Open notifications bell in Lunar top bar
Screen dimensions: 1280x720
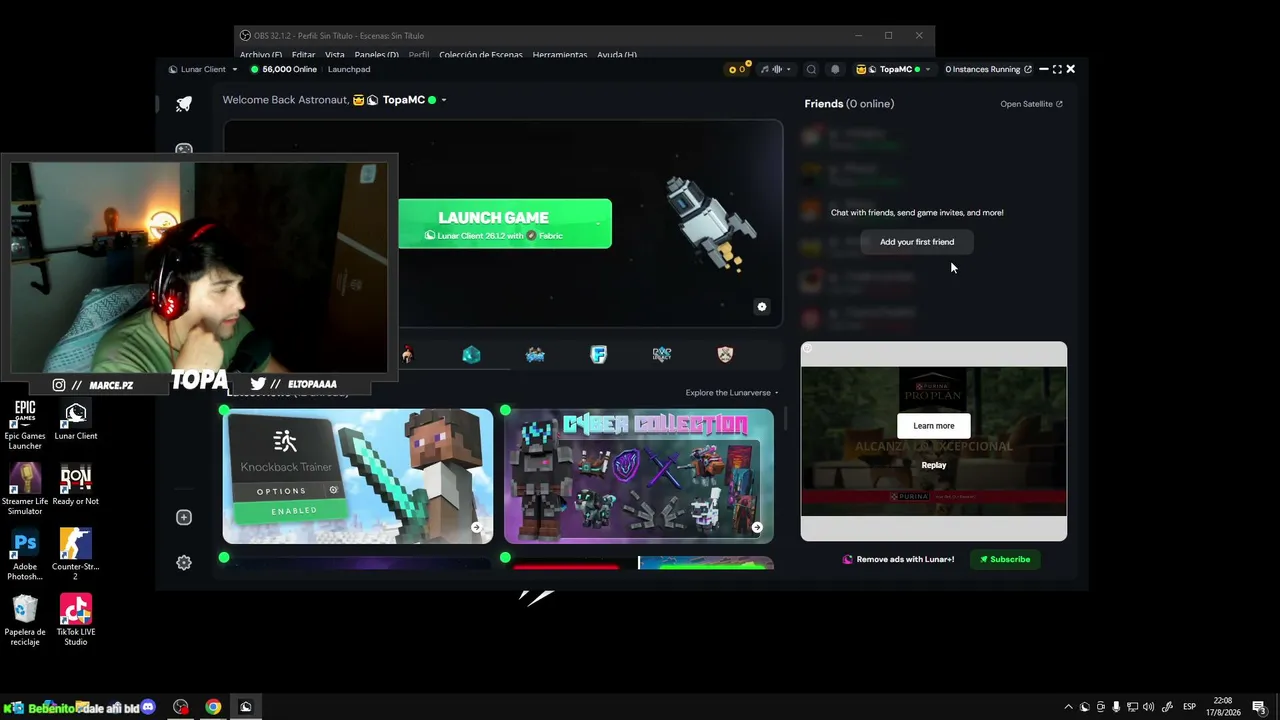835,70
